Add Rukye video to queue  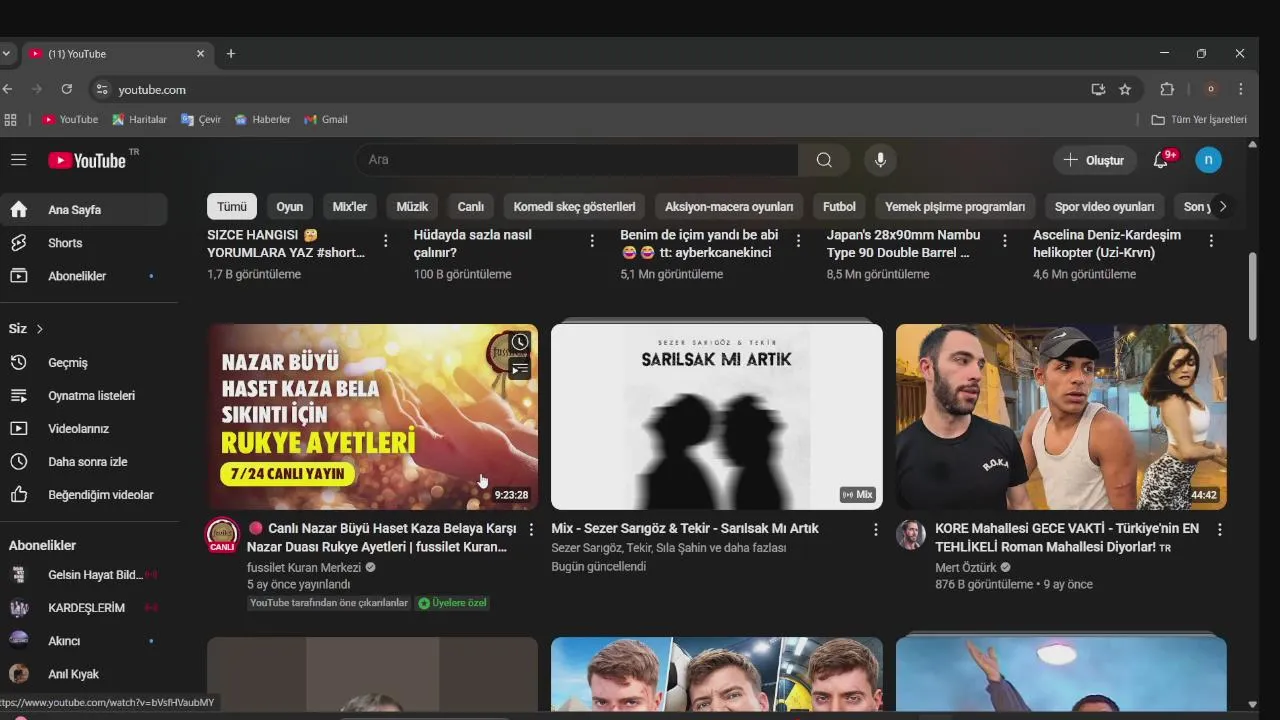520,370
